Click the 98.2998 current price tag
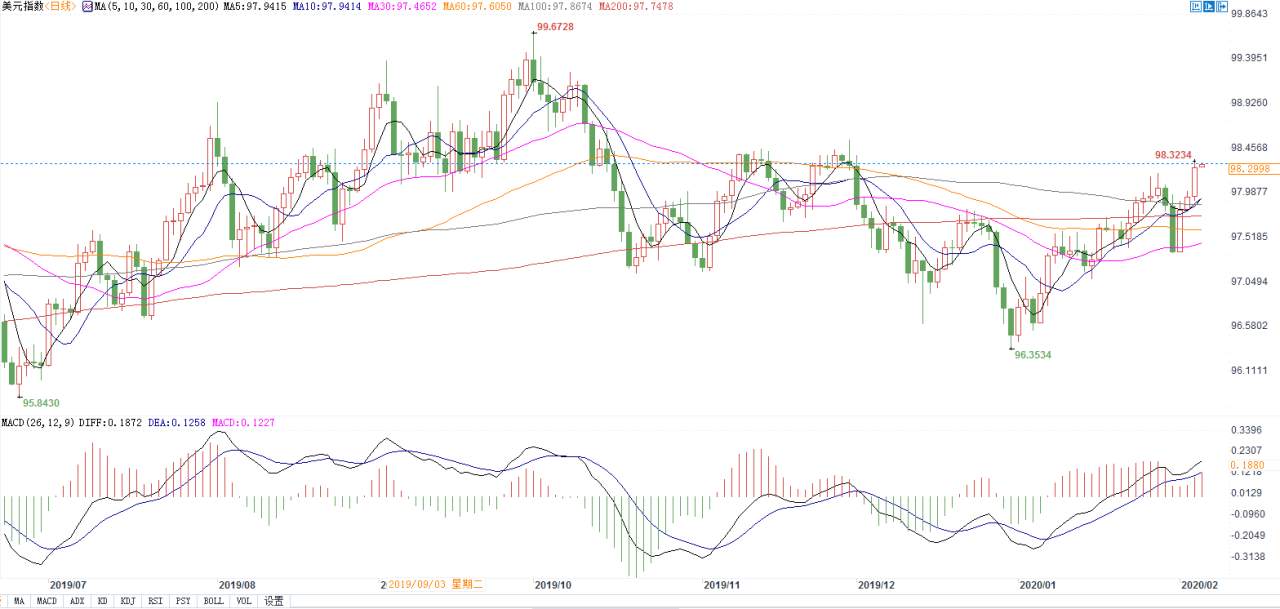This screenshot has width=1280, height=609. [1249, 168]
